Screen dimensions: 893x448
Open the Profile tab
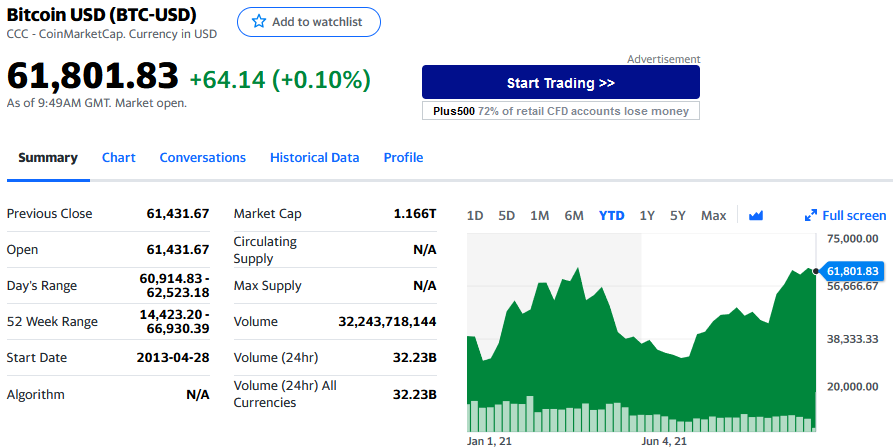pyautogui.click(x=403, y=158)
